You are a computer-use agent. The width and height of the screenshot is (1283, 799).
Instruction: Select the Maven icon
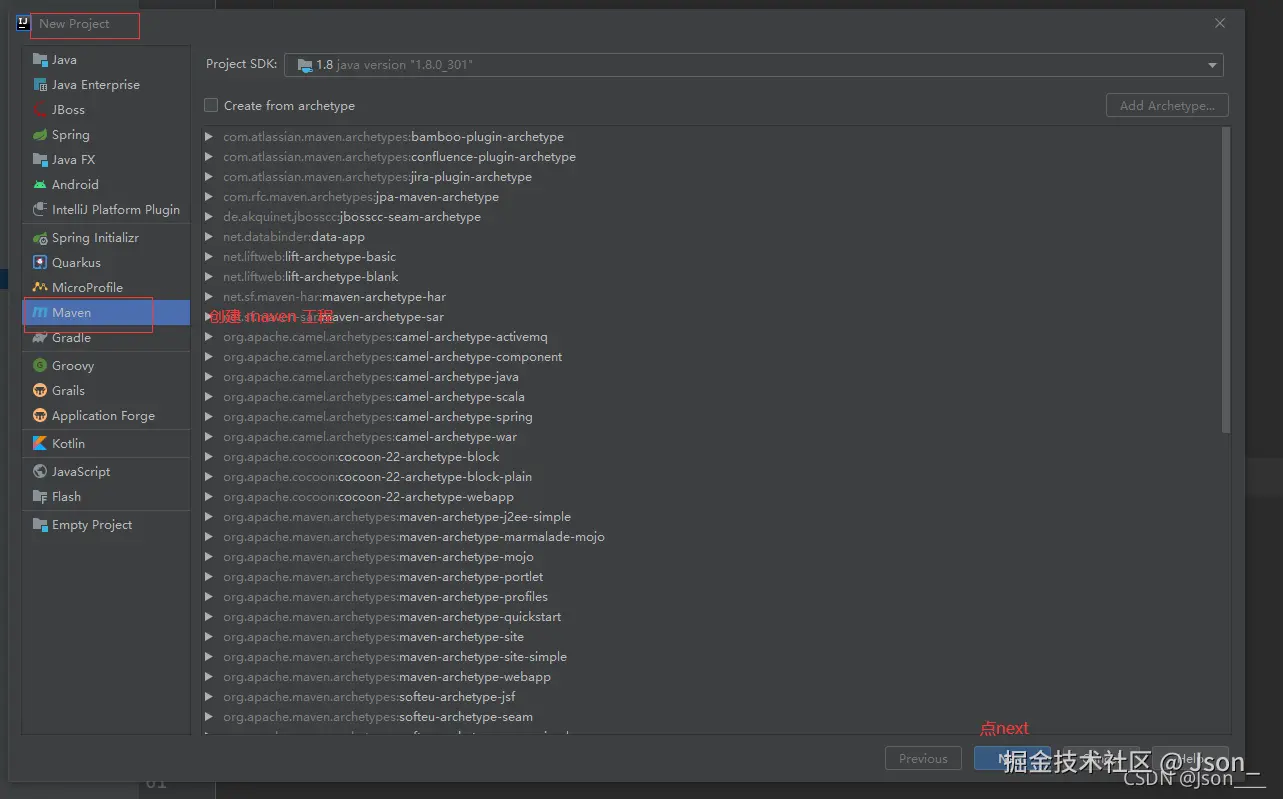tap(40, 313)
